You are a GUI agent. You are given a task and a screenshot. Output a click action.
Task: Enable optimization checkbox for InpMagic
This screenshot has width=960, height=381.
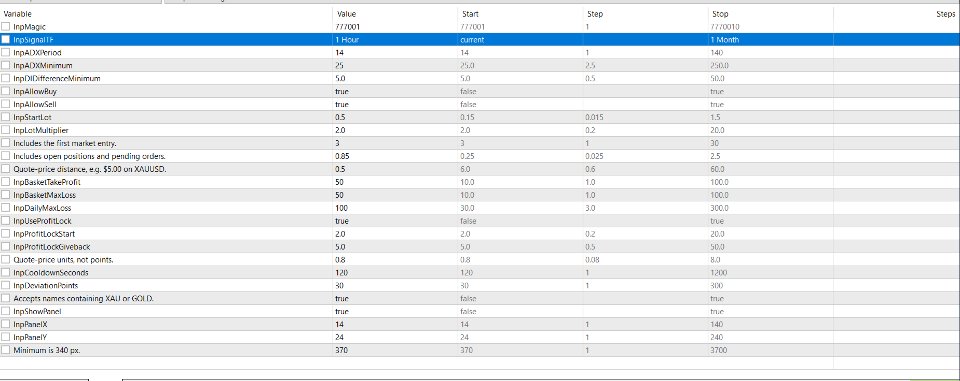coord(6,26)
